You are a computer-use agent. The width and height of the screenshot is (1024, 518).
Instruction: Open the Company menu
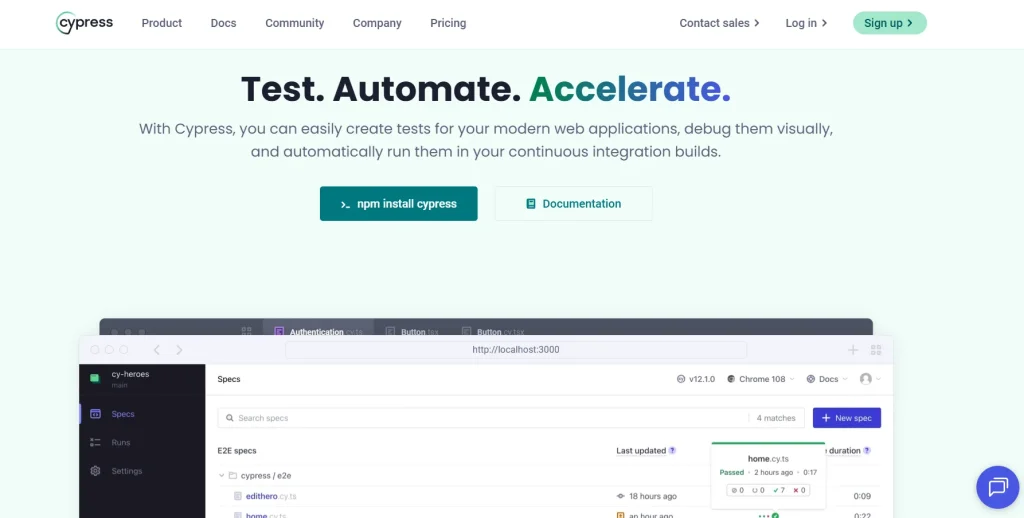[377, 23]
